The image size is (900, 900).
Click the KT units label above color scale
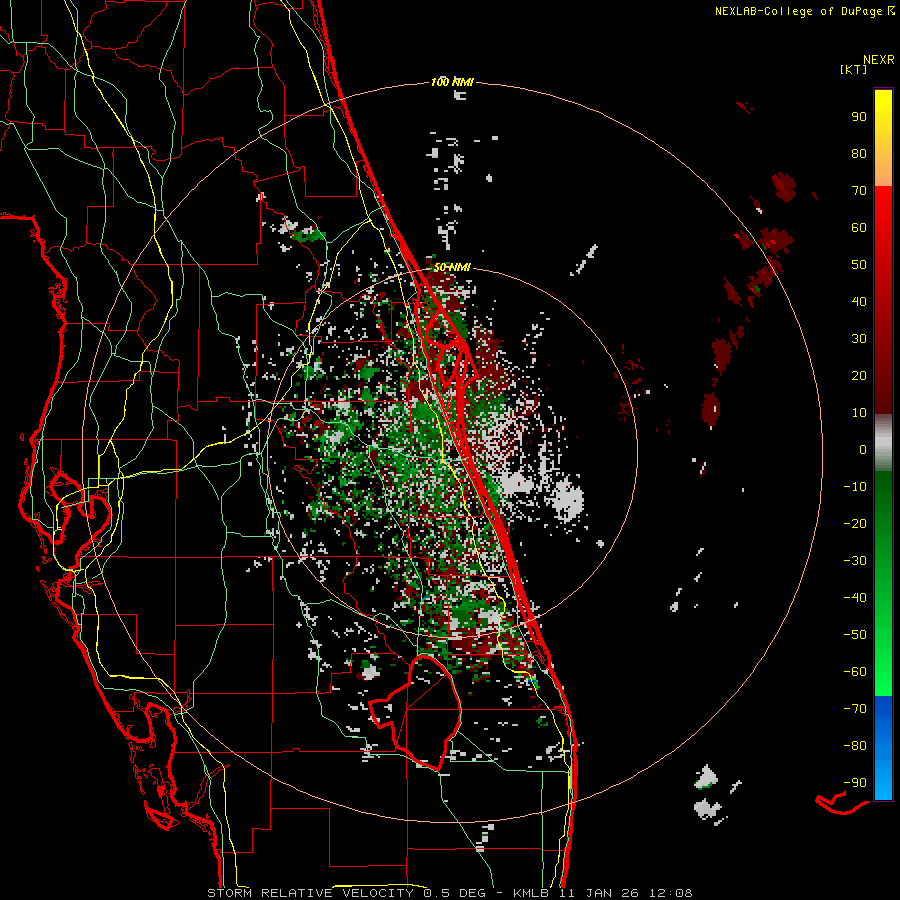pos(854,69)
